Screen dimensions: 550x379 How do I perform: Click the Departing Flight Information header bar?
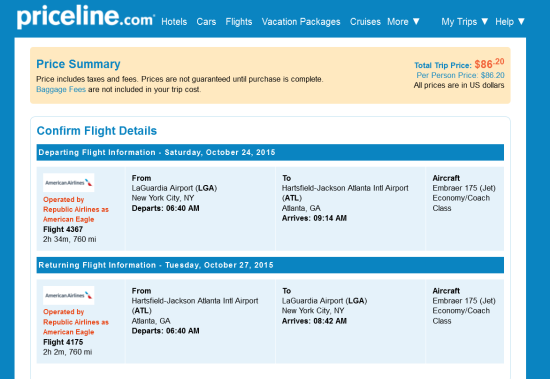[x=270, y=152]
